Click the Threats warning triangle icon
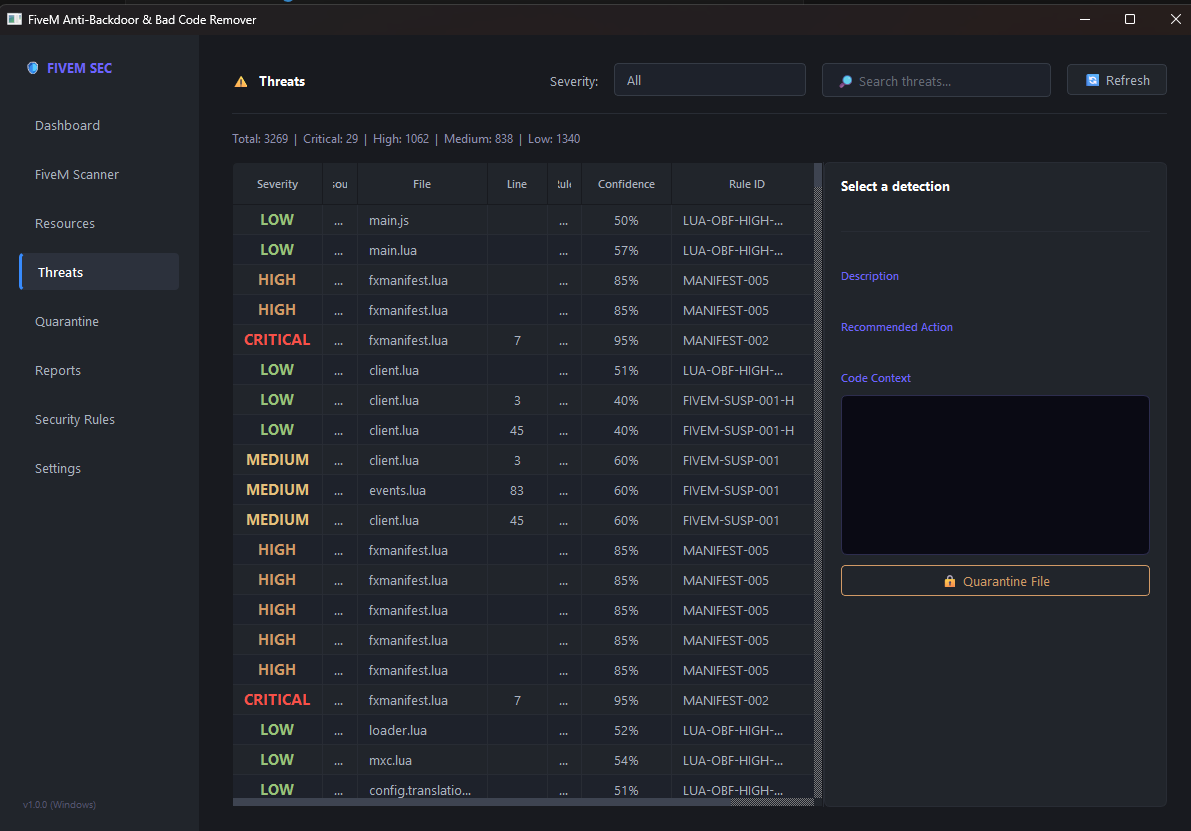This screenshot has width=1191, height=831. pyautogui.click(x=241, y=81)
